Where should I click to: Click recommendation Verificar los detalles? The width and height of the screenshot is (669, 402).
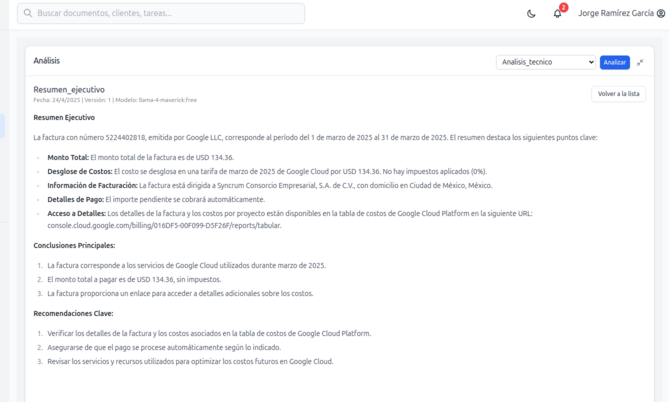[x=209, y=333]
